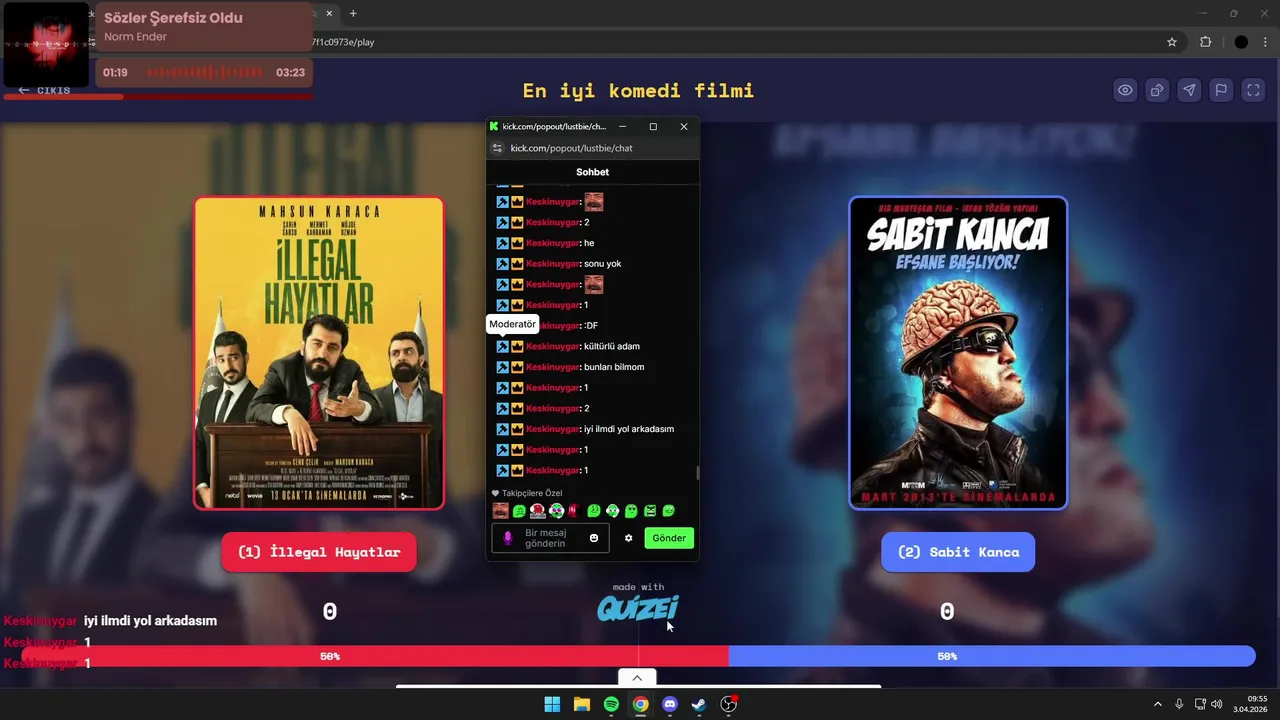Open the emoji picker smiley in chat
The height and width of the screenshot is (720, 1280).
click(x=594, y=538)
